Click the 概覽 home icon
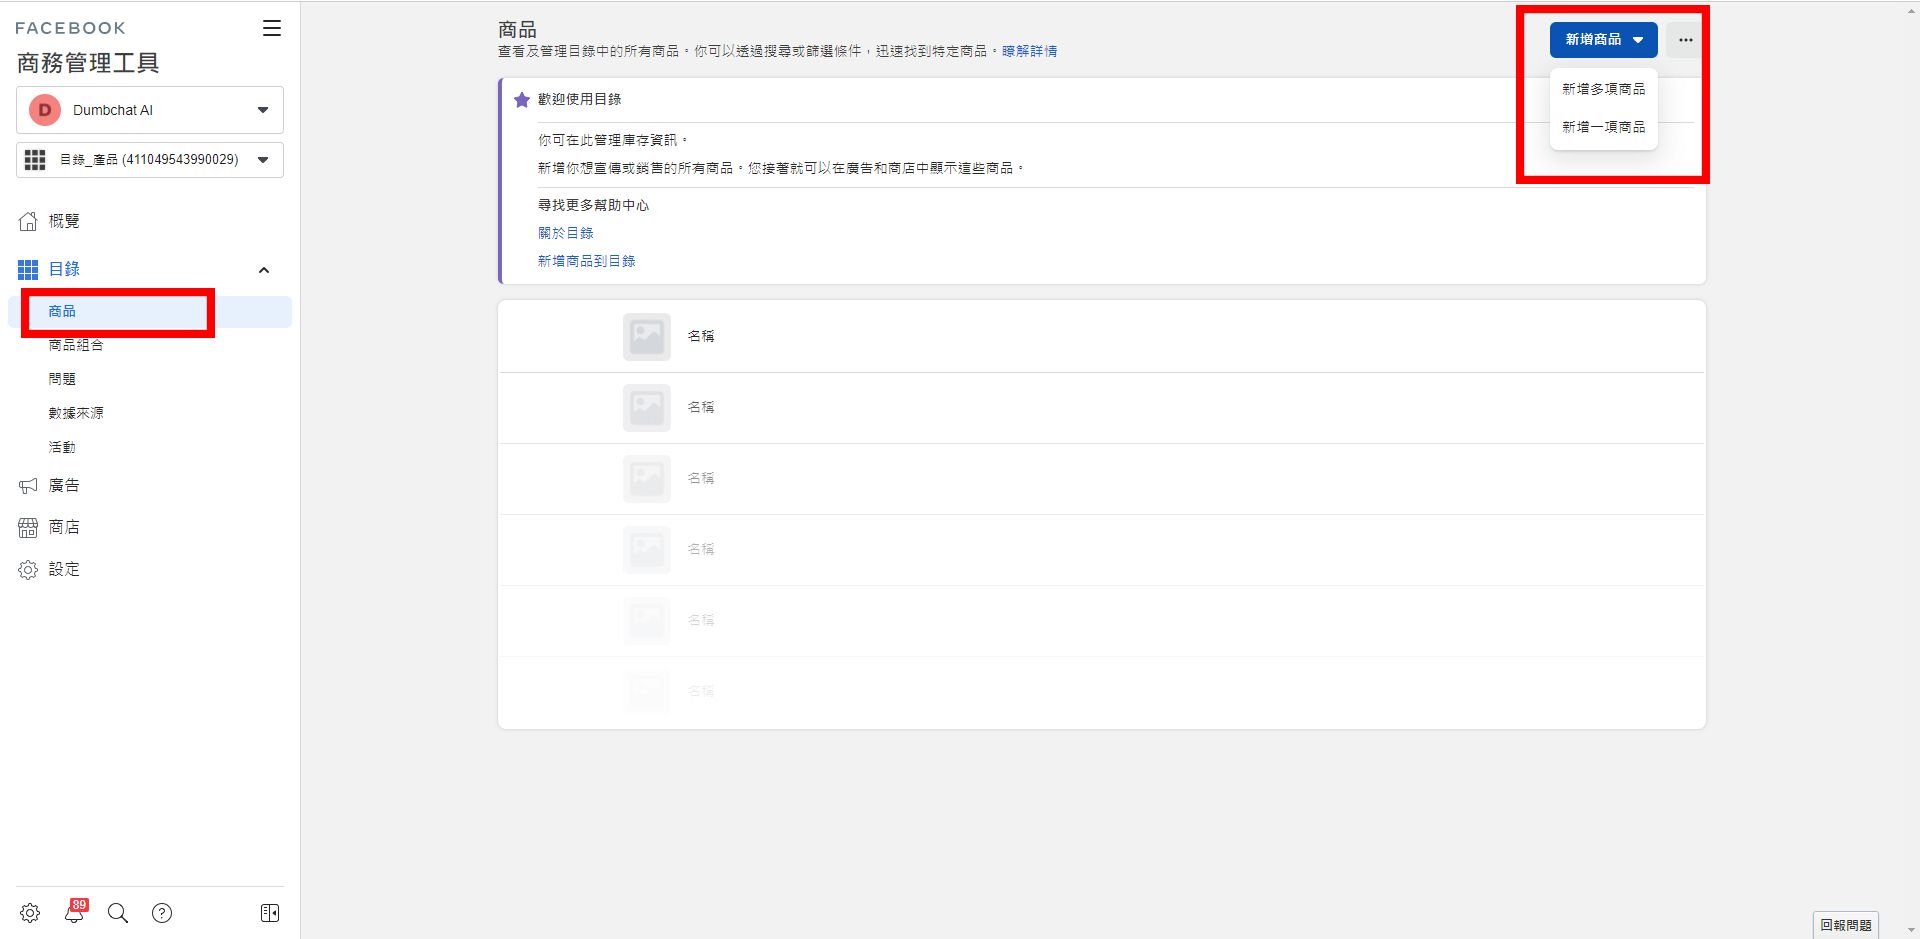The width and height of the screenshot is (1920, 939). click(x=28, y=221)
